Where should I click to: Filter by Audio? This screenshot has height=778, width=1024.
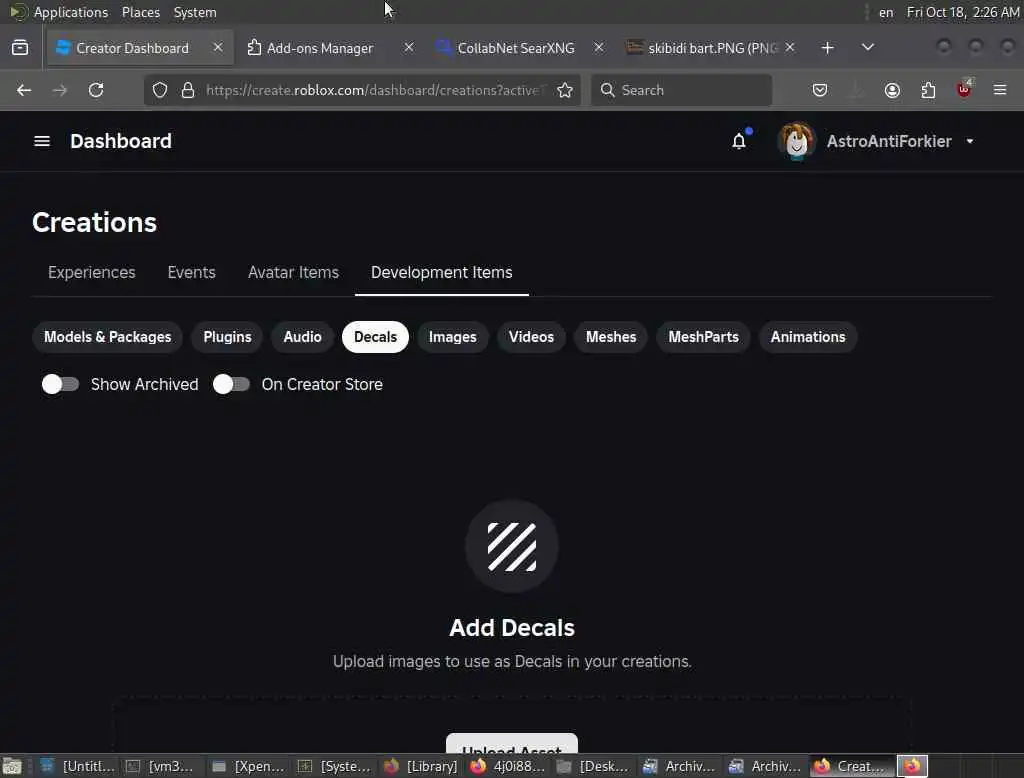[302, 337]
